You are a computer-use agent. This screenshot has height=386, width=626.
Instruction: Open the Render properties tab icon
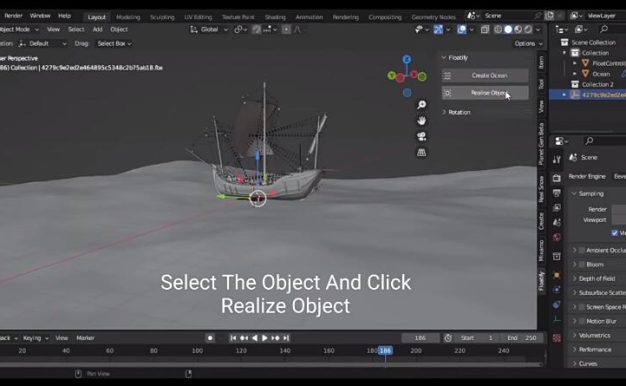coord(557,178)
